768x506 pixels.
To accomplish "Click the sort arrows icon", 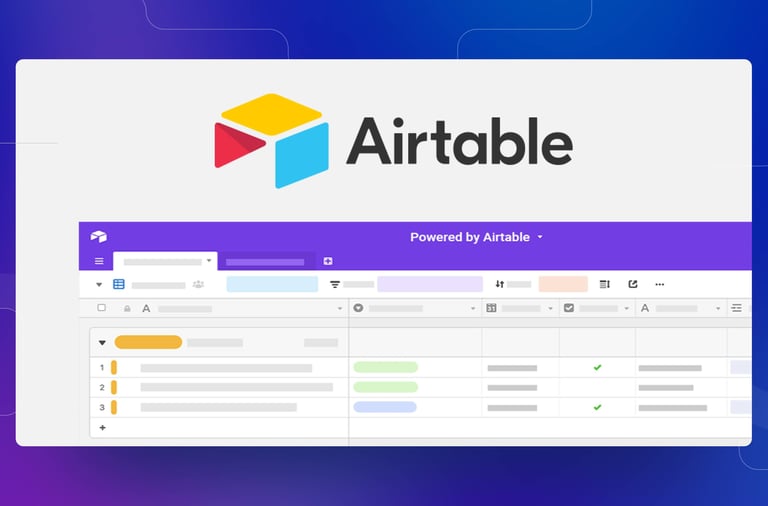I will point(500,284).
